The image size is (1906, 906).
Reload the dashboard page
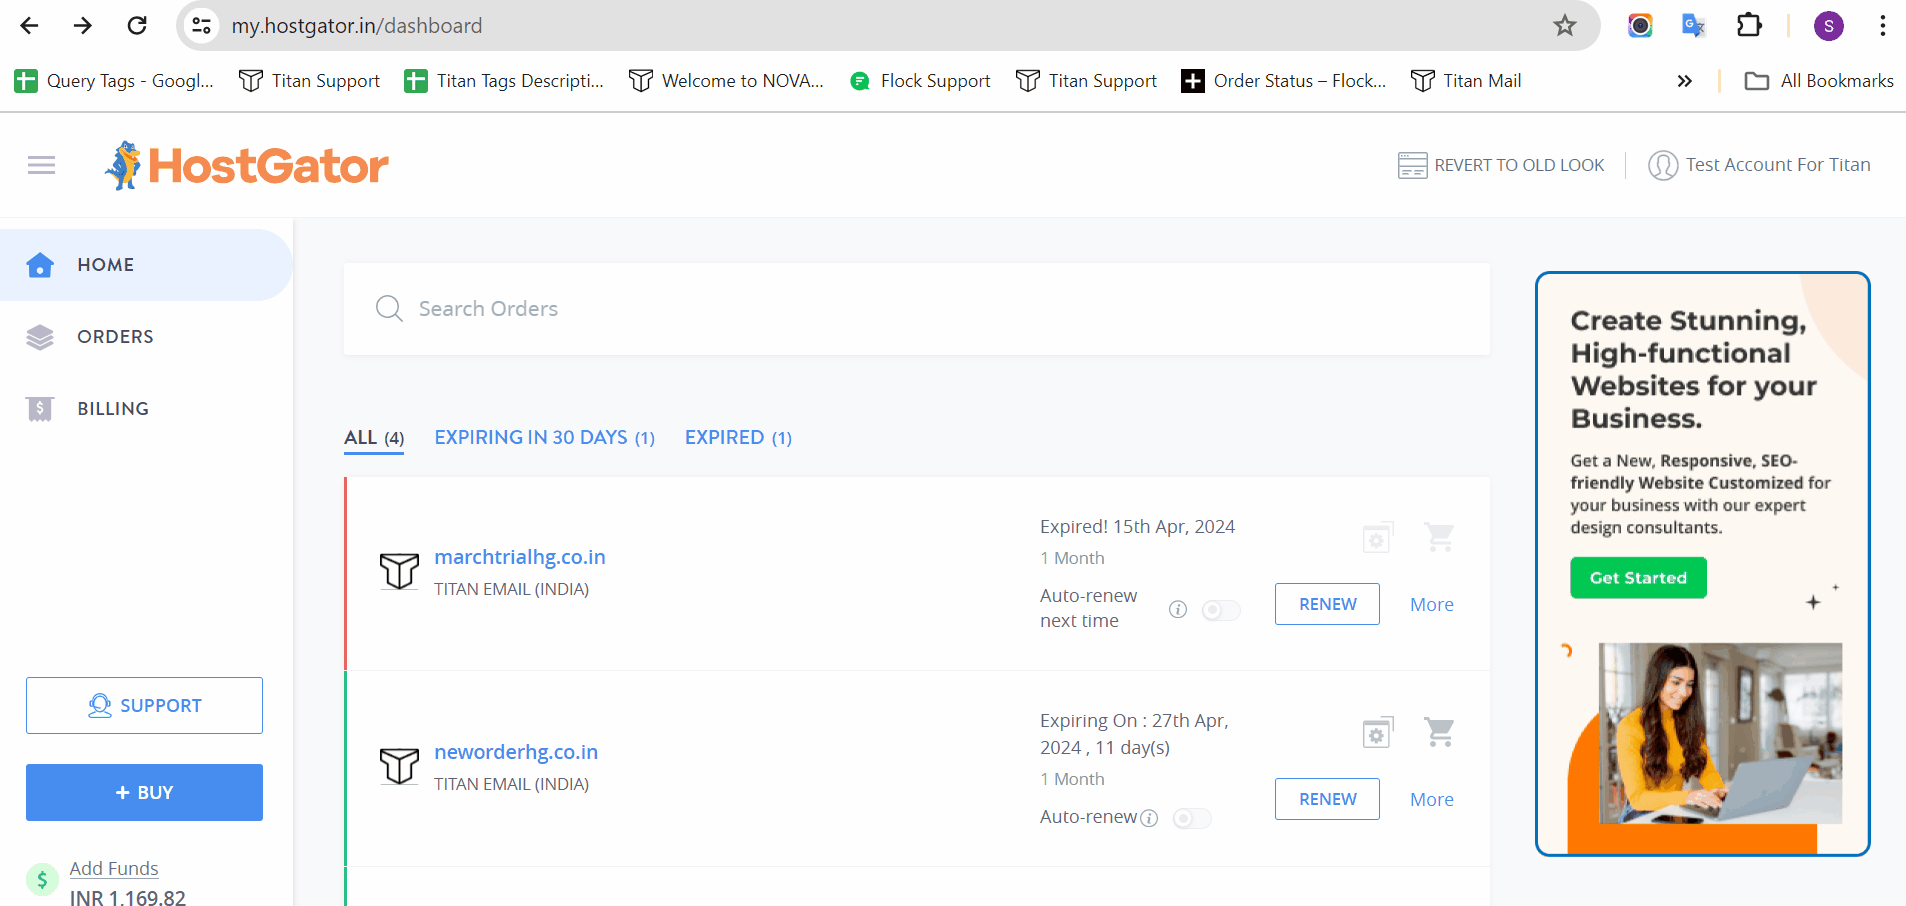click(x=137, y=25)
